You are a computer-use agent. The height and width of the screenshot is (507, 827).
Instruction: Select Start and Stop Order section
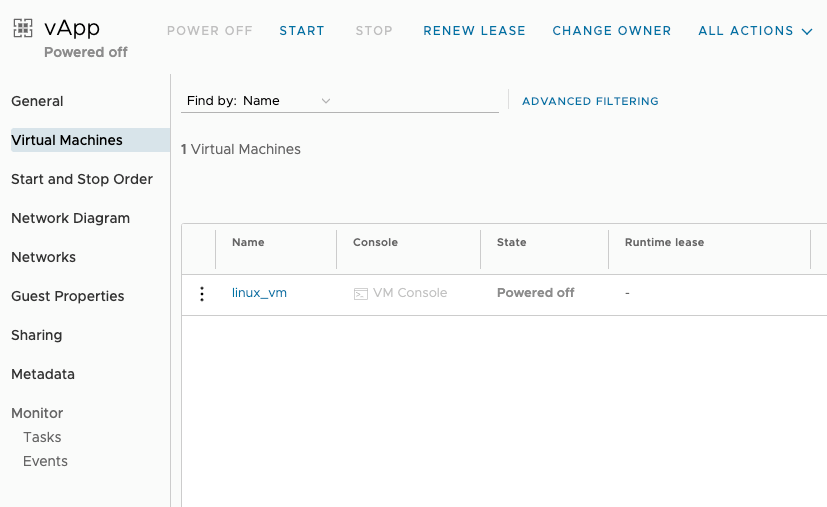82,179
